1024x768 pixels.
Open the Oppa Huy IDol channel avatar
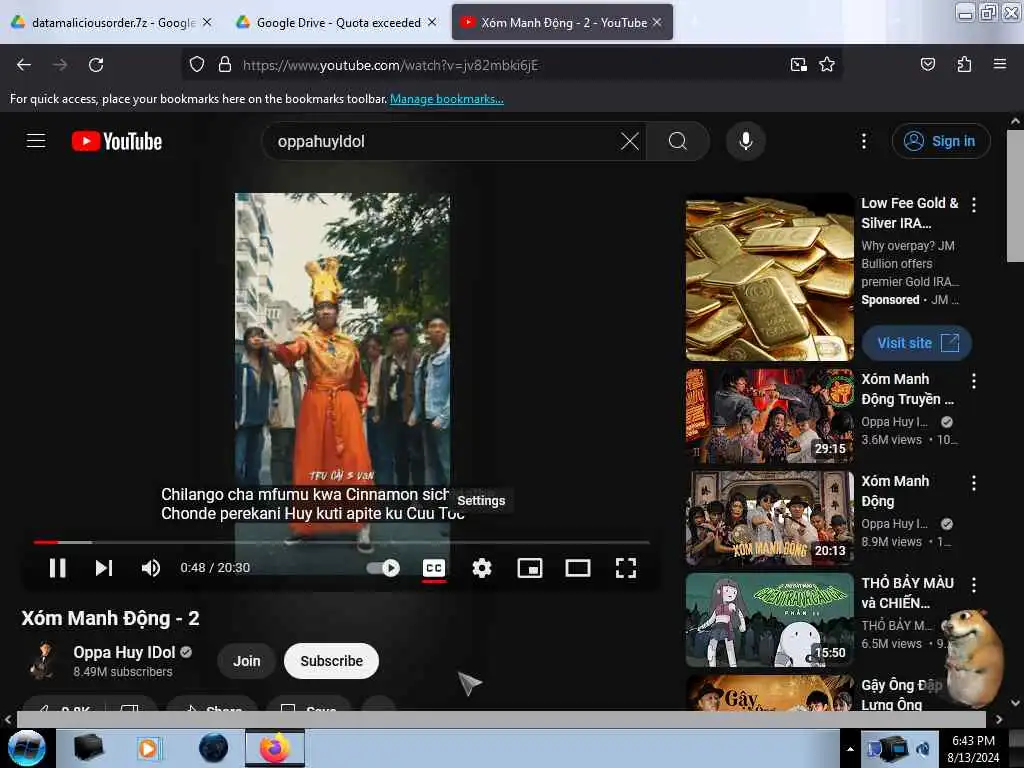44,660
